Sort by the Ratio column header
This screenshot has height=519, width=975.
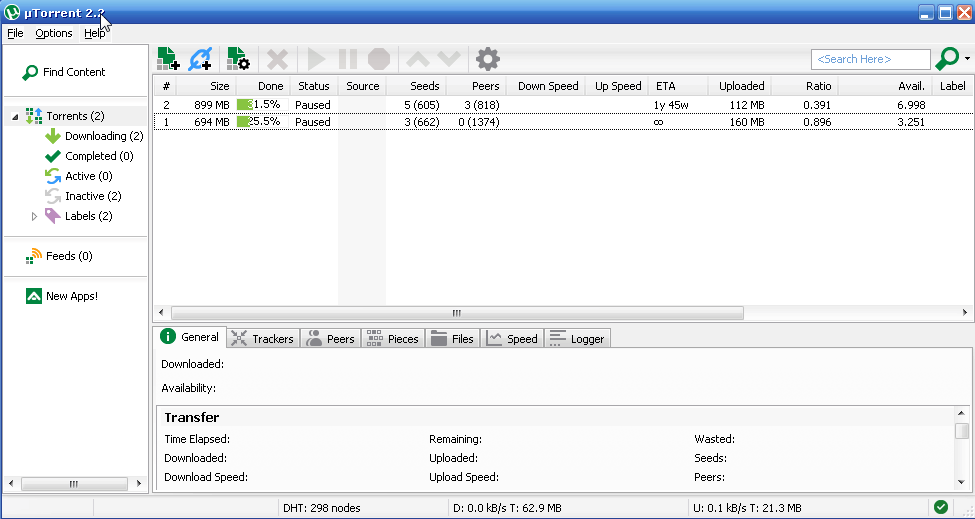click(805, 86)
